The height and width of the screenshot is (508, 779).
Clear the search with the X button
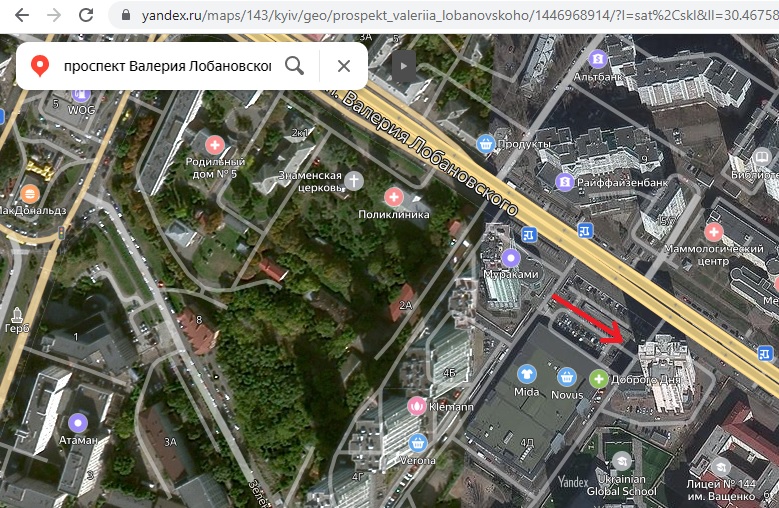pos(343,66)
